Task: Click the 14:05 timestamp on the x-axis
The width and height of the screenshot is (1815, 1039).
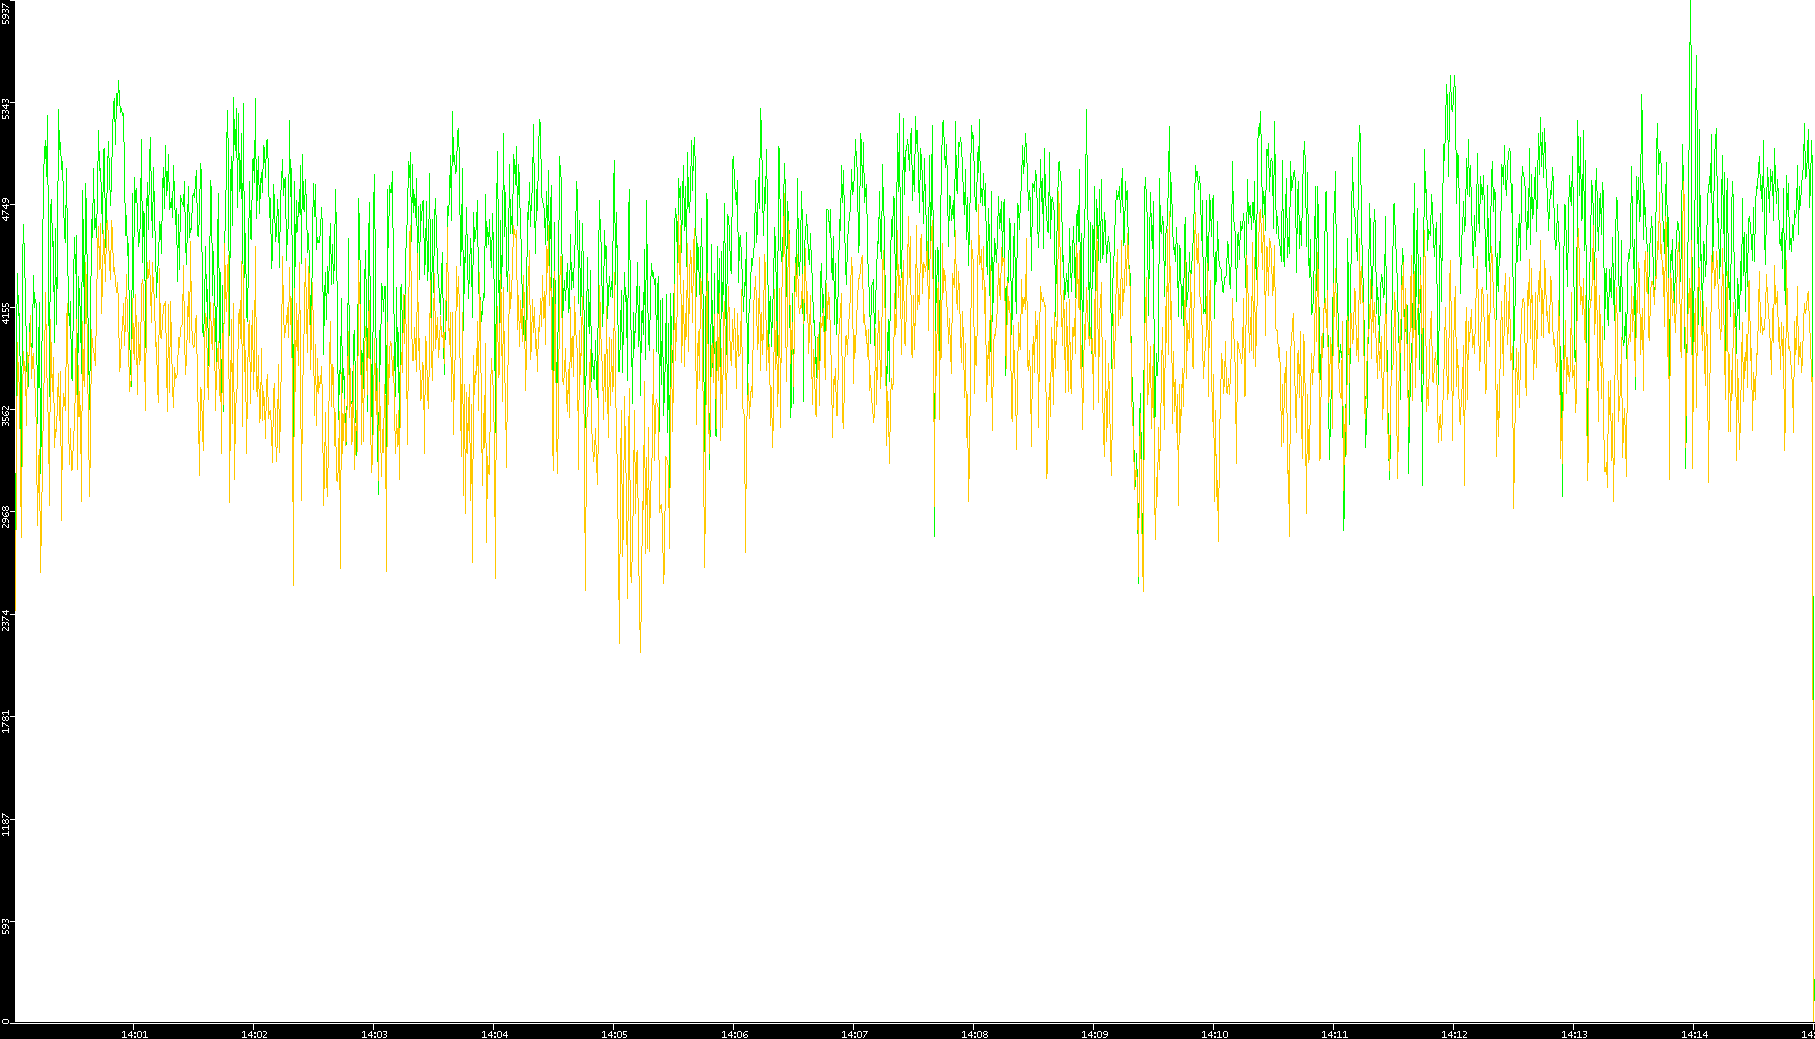Action: pyautogui.click(x=614, y=1033)
